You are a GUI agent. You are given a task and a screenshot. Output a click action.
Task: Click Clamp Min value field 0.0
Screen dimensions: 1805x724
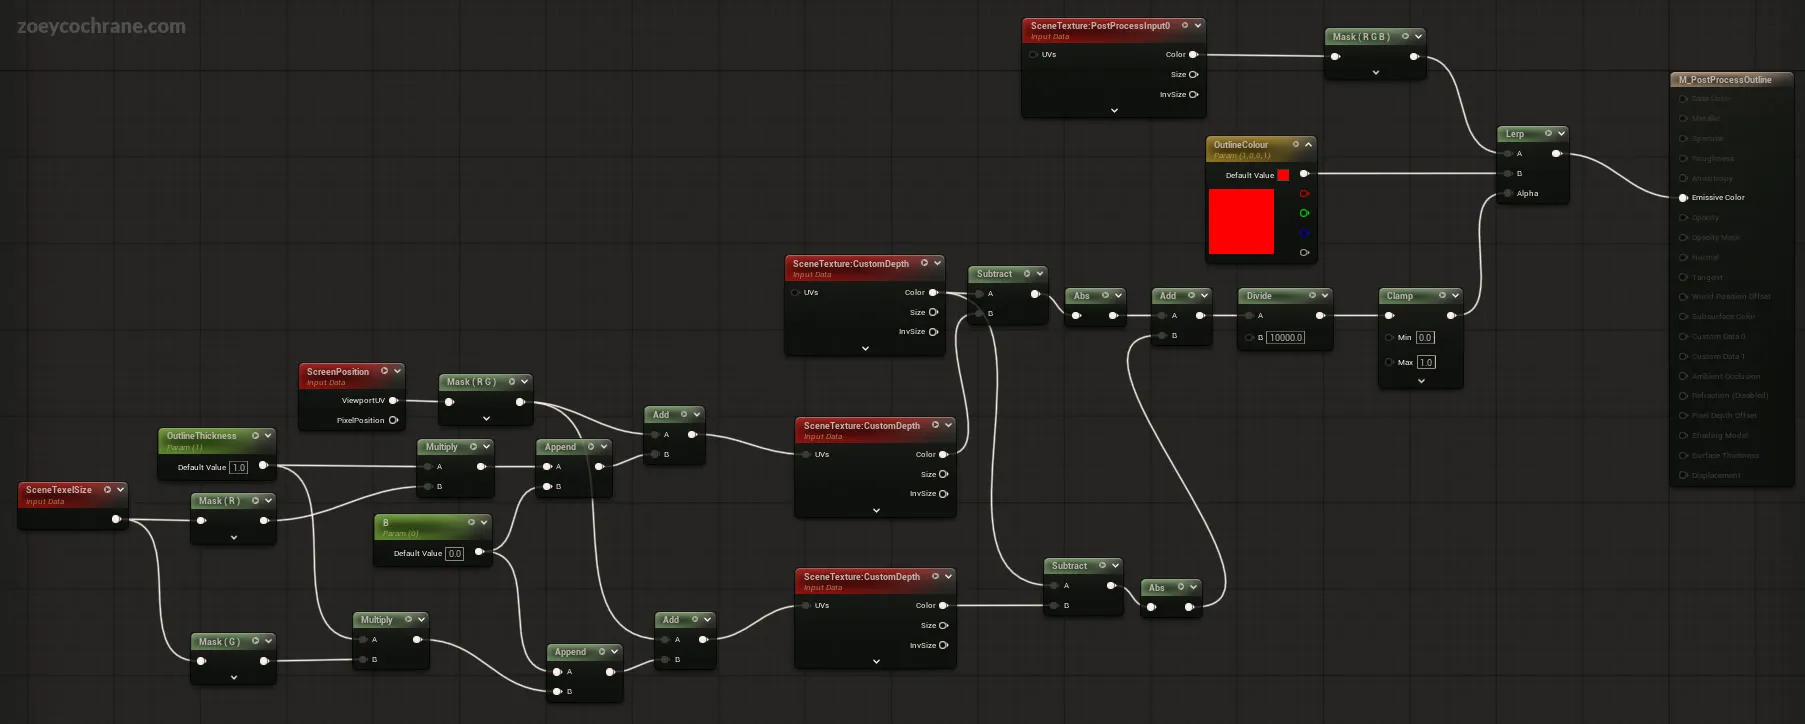point(1425,338)
